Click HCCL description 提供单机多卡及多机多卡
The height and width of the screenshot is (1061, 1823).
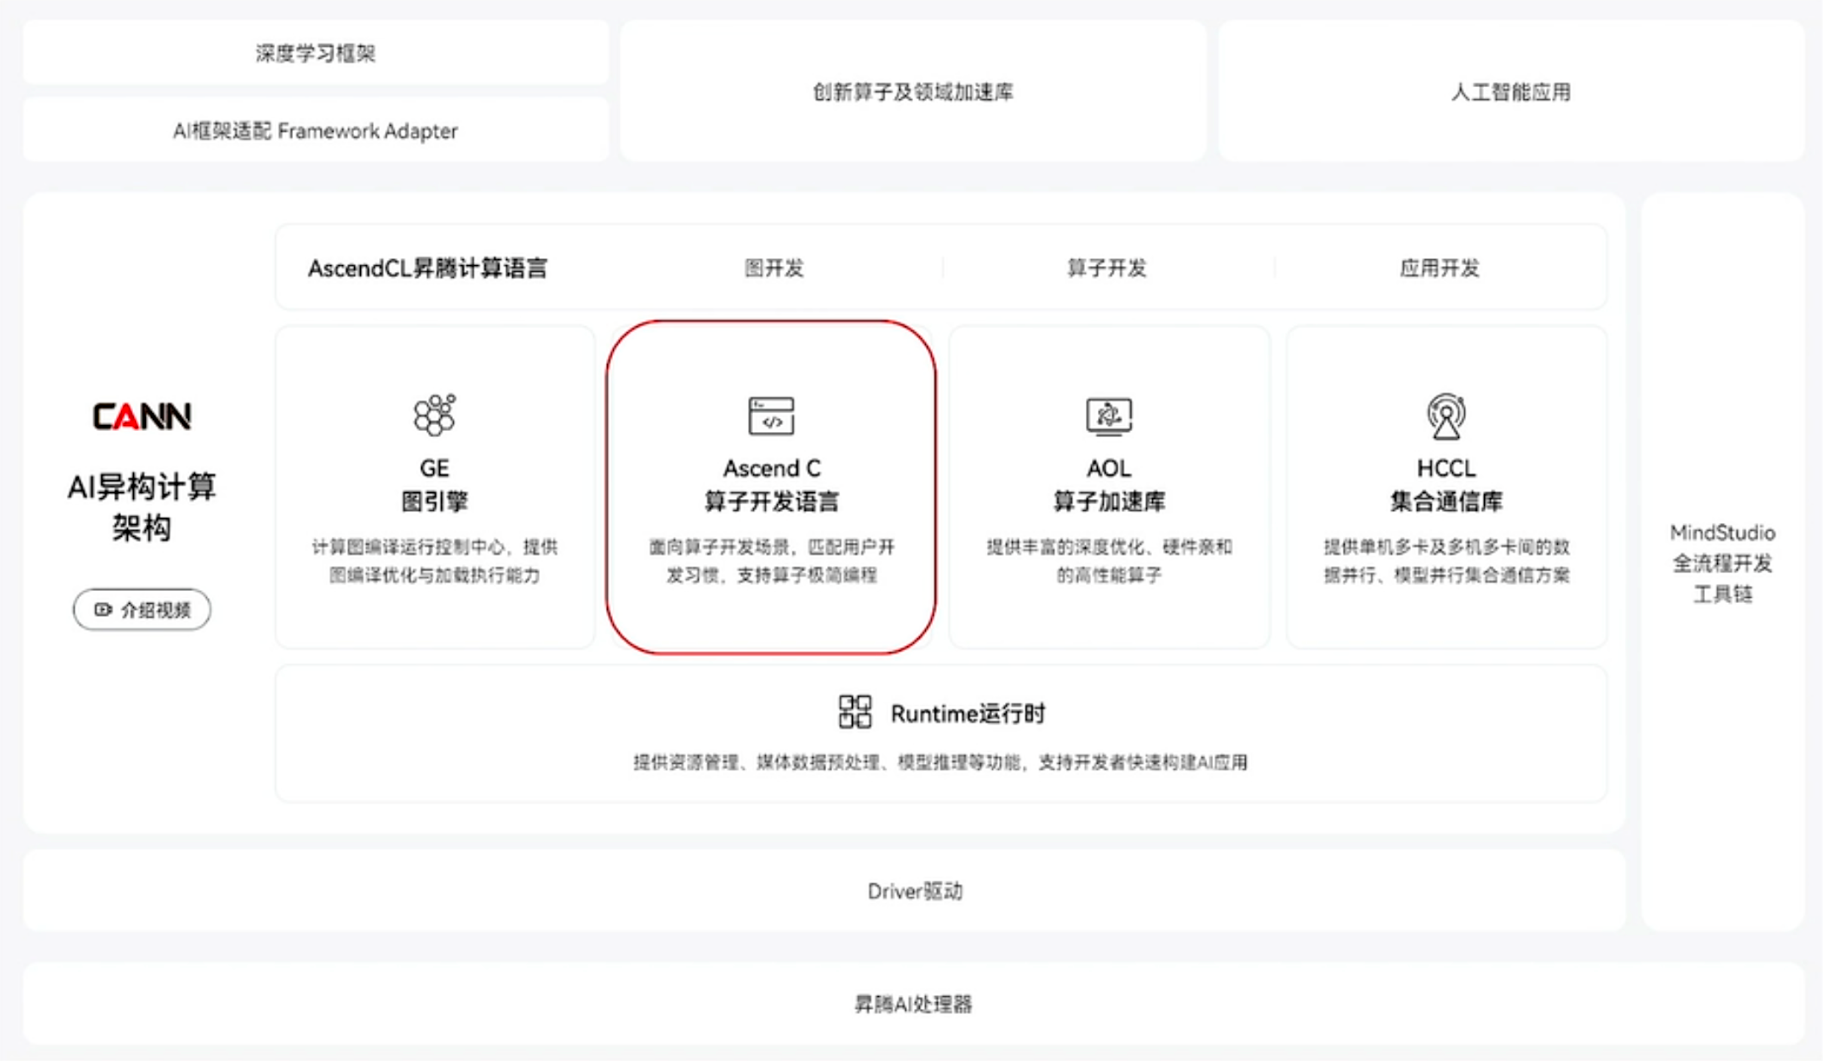[x=1446, y=561]
